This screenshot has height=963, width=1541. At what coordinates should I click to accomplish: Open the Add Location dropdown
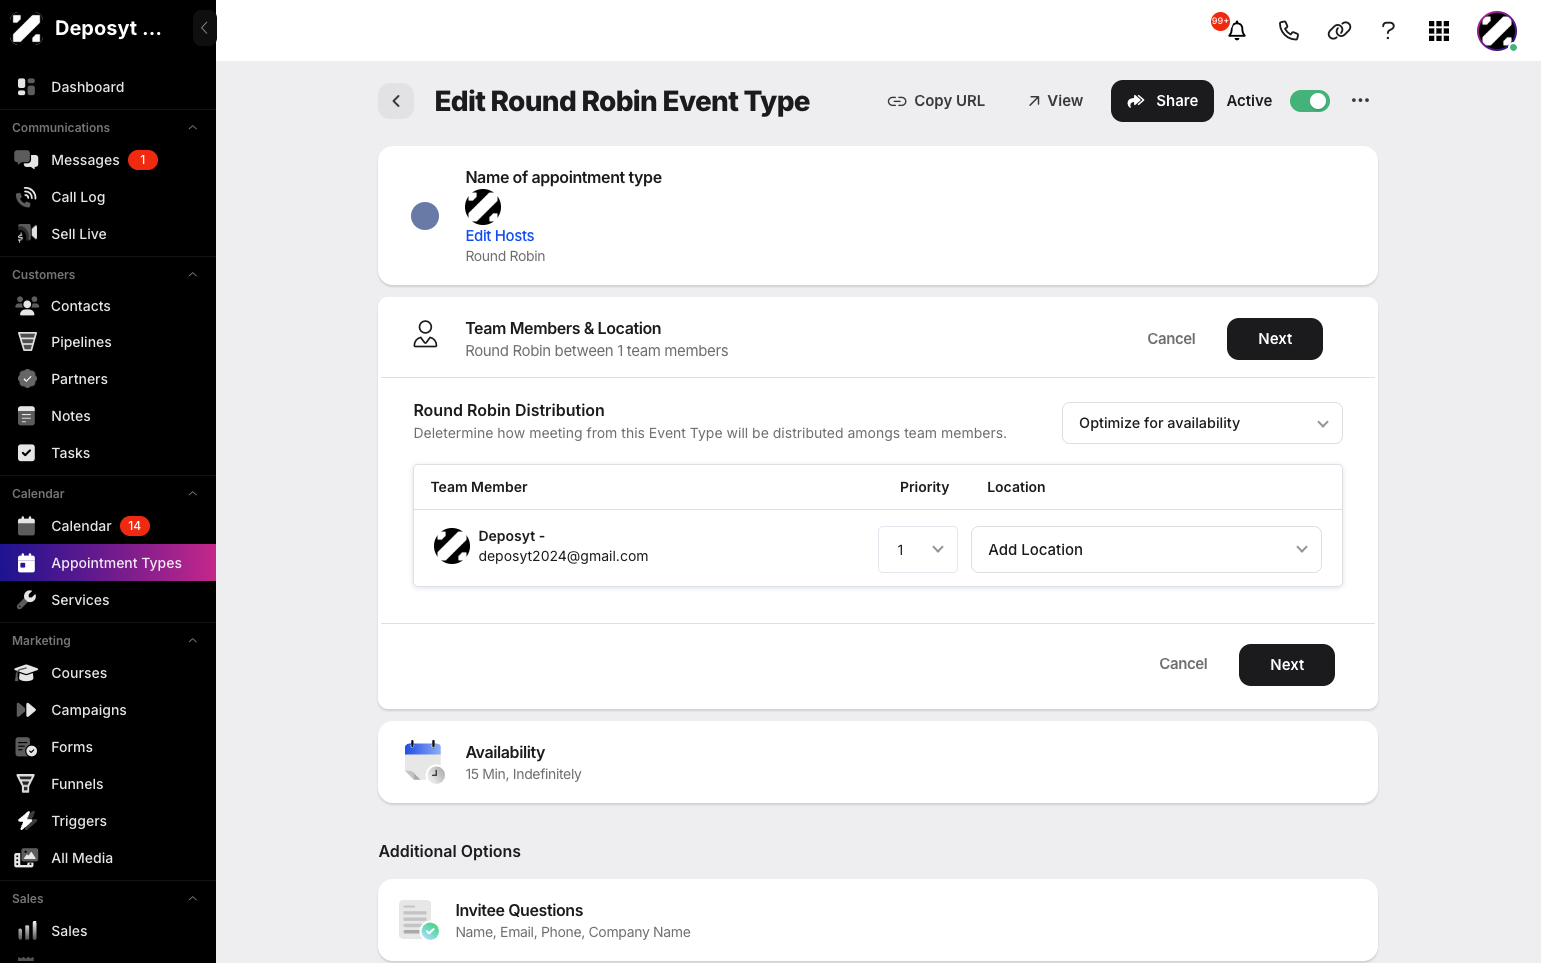1146,550
